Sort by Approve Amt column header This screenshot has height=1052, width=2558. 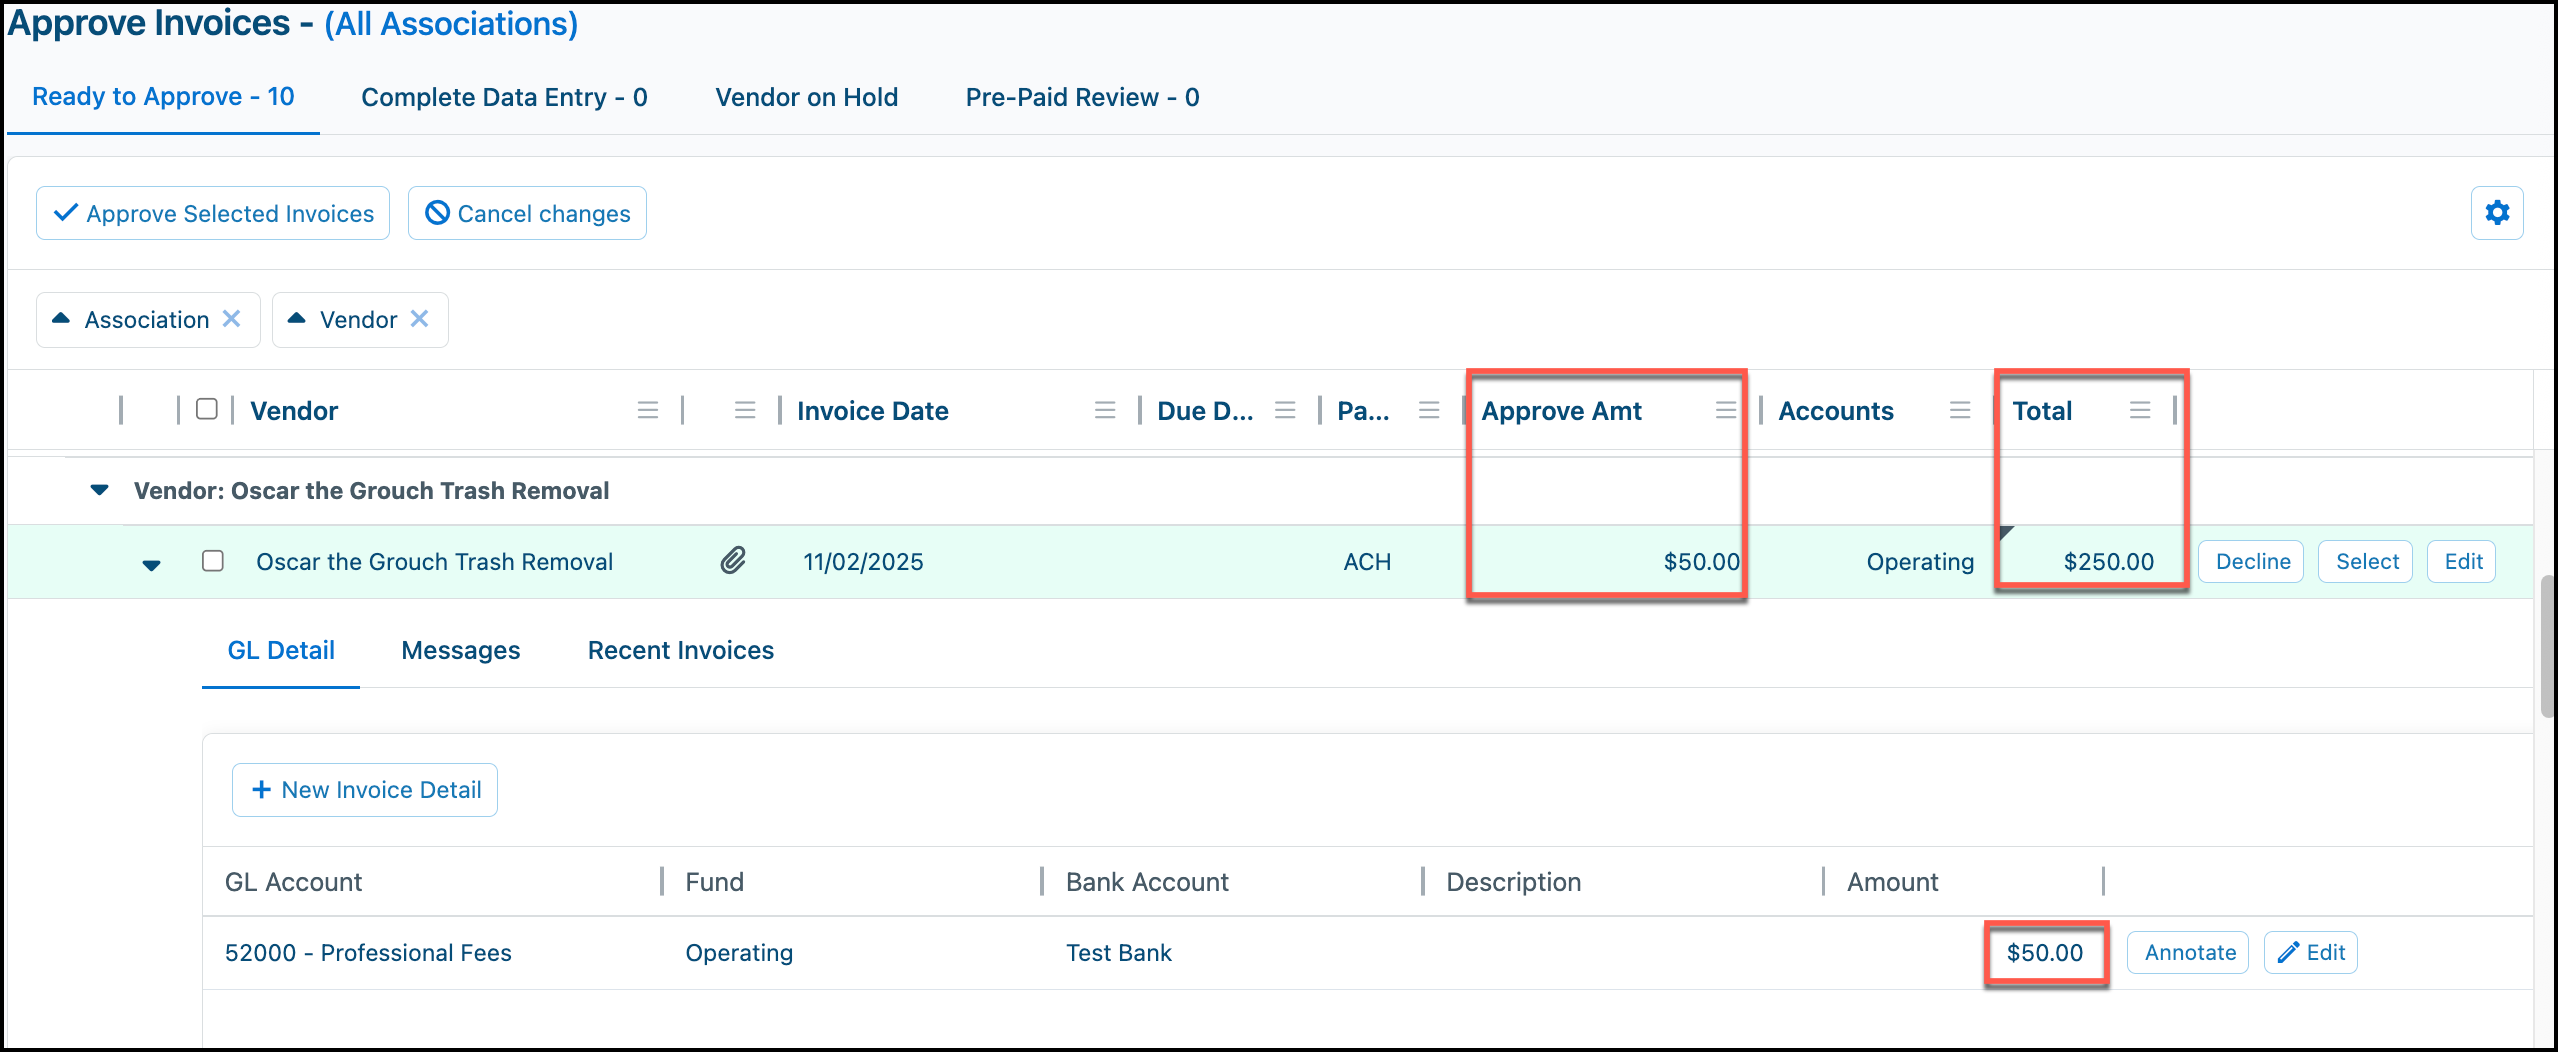(1561, 411)
